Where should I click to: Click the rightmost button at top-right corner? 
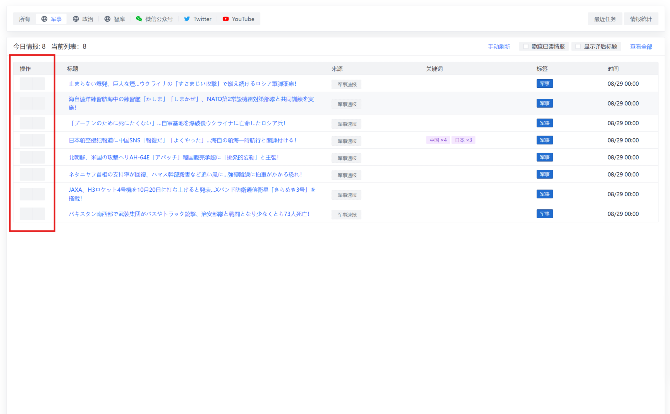pyautogui.click(x=640, y=18)
